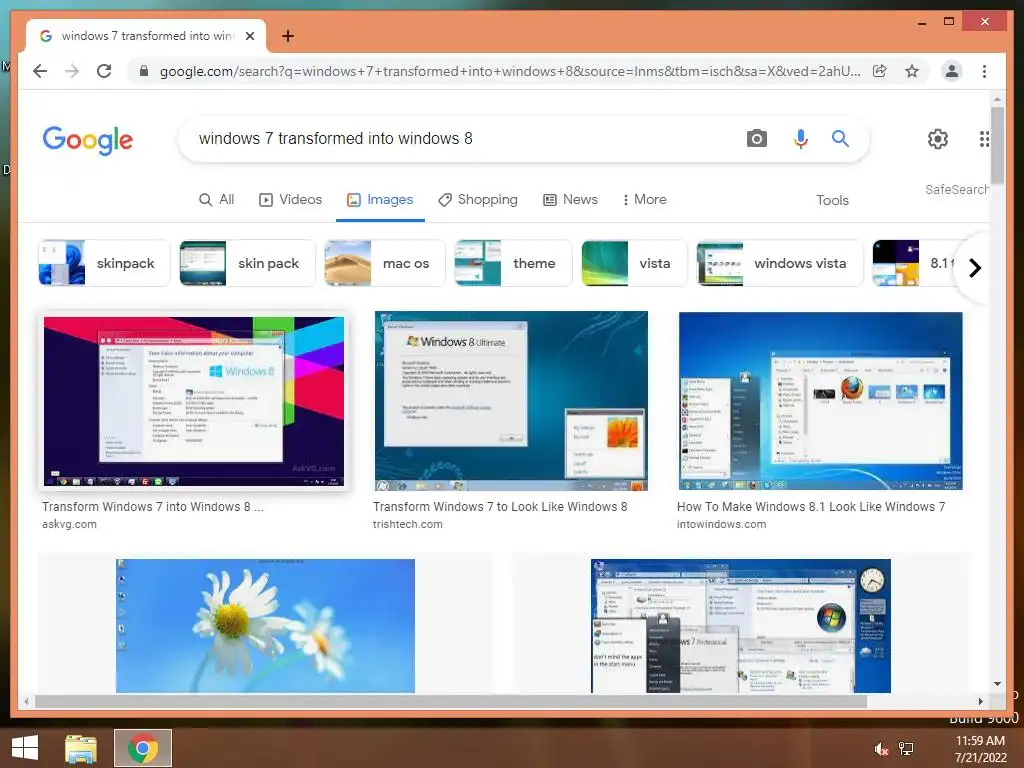Open the Shopping tab

pyautogui.click(x=477, y=199)
